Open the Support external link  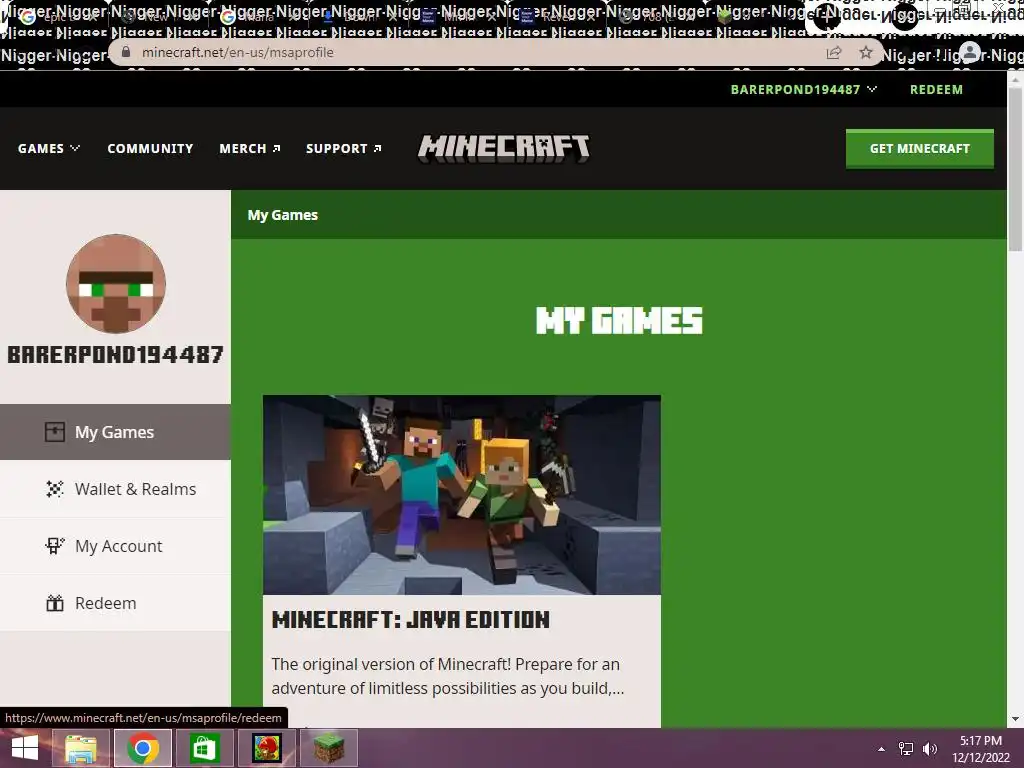coord(344,148)
